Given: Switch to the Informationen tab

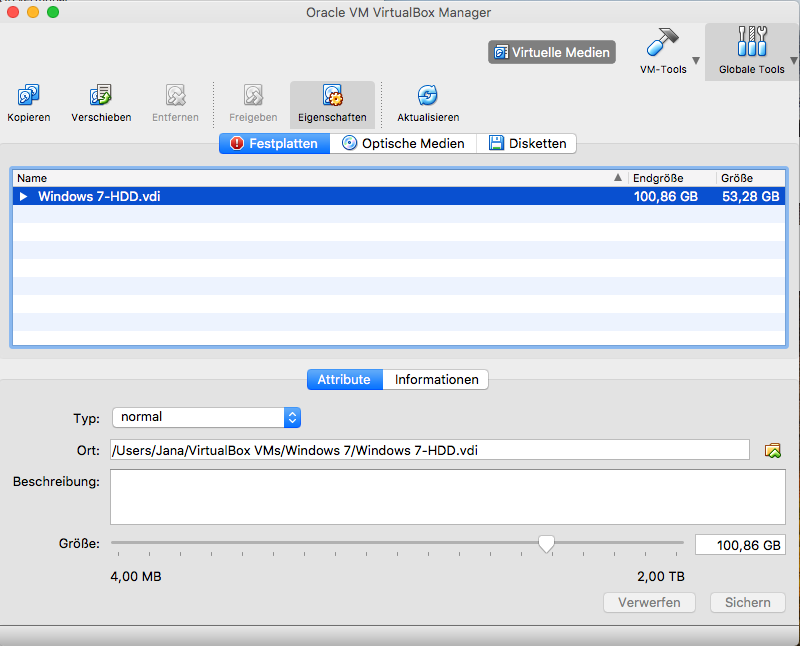Looking at the screenshot, I should pos(436,380).
